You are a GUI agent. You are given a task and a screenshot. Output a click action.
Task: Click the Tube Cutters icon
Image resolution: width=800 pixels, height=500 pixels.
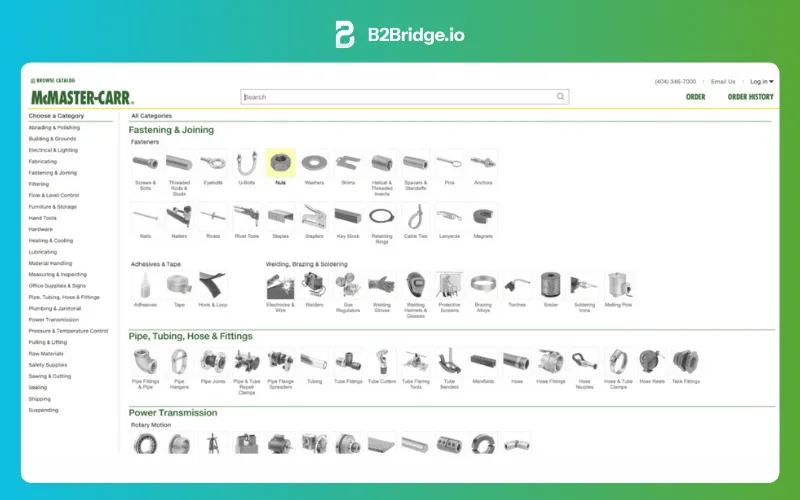pyautogui.click(x=382, y=362)
